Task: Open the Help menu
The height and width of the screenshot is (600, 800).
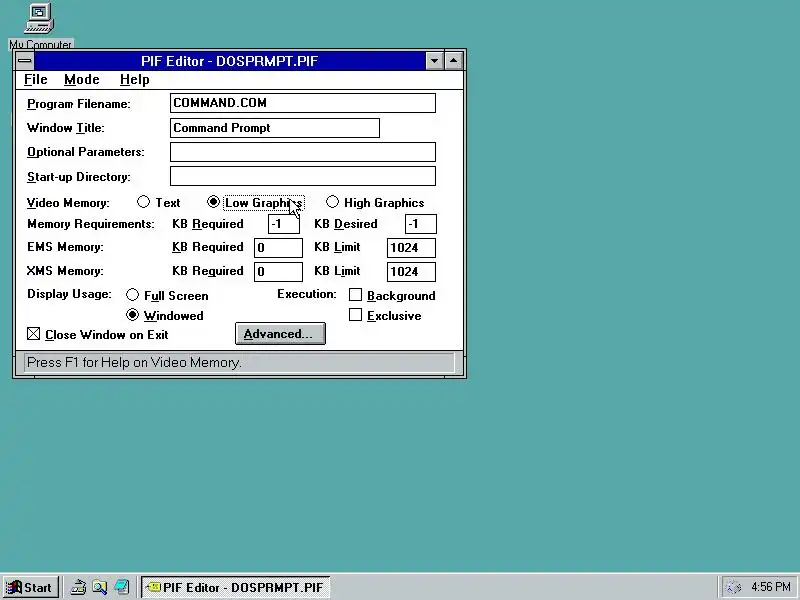Action: tap(135, 80)
